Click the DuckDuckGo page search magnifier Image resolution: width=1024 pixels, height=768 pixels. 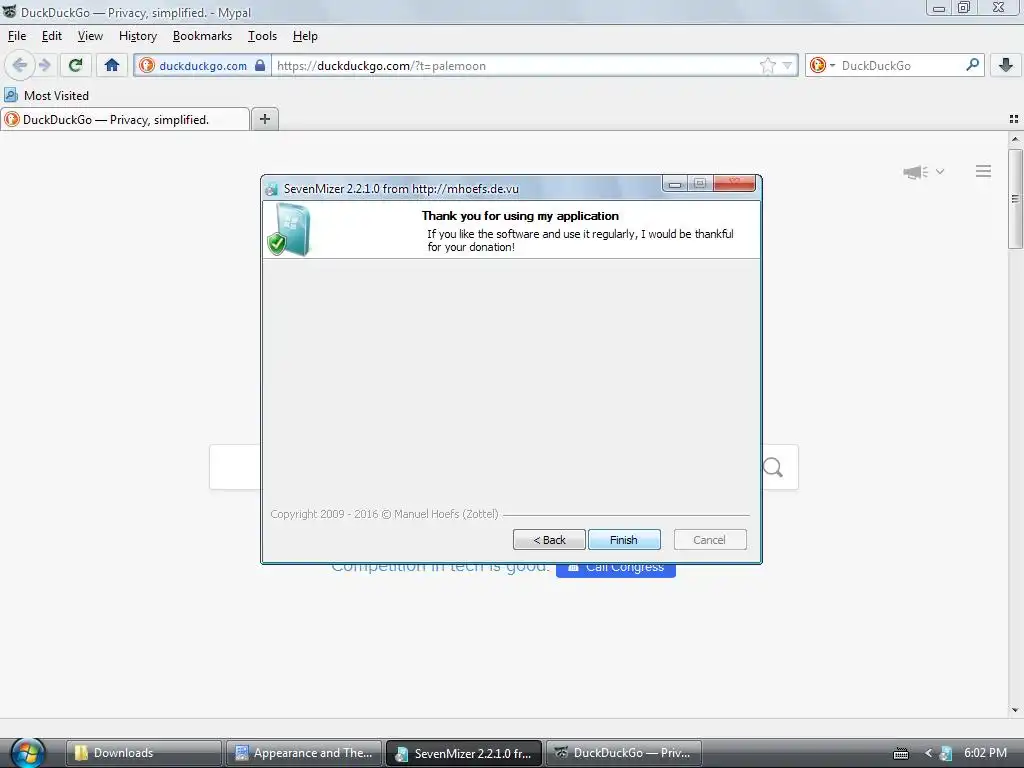[x=773, y=467]
